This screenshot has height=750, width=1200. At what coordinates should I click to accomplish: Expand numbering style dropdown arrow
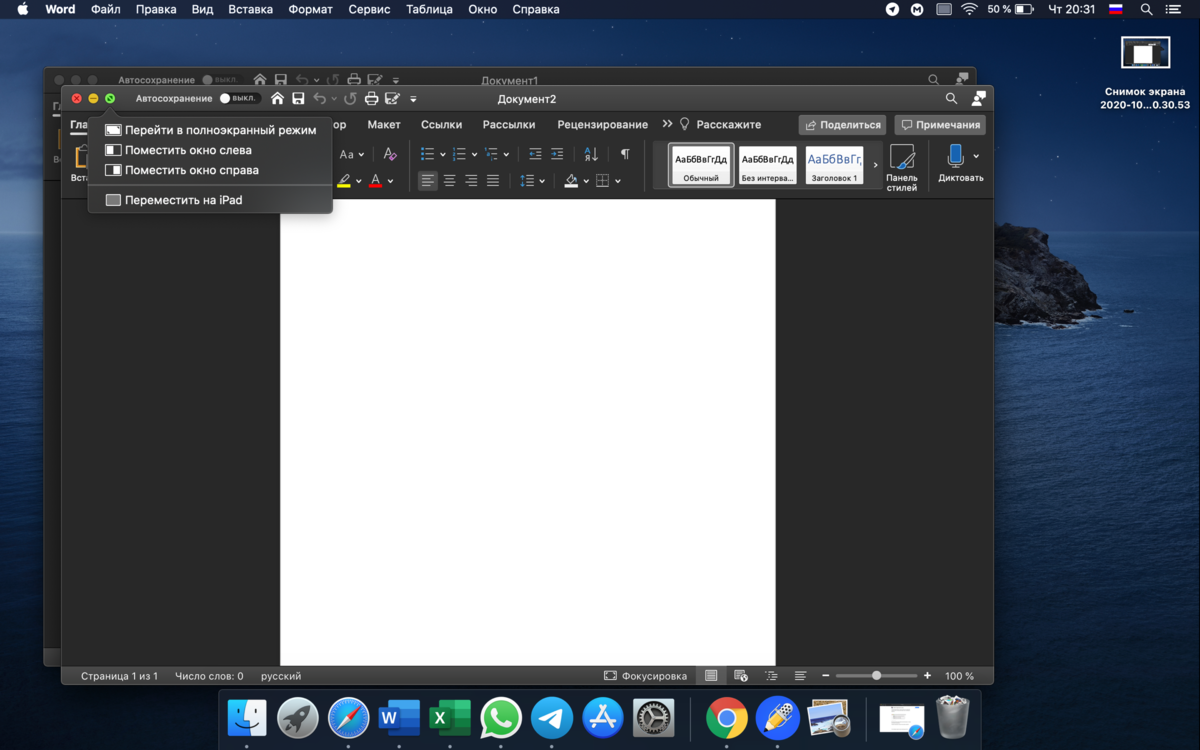[475, 155]
